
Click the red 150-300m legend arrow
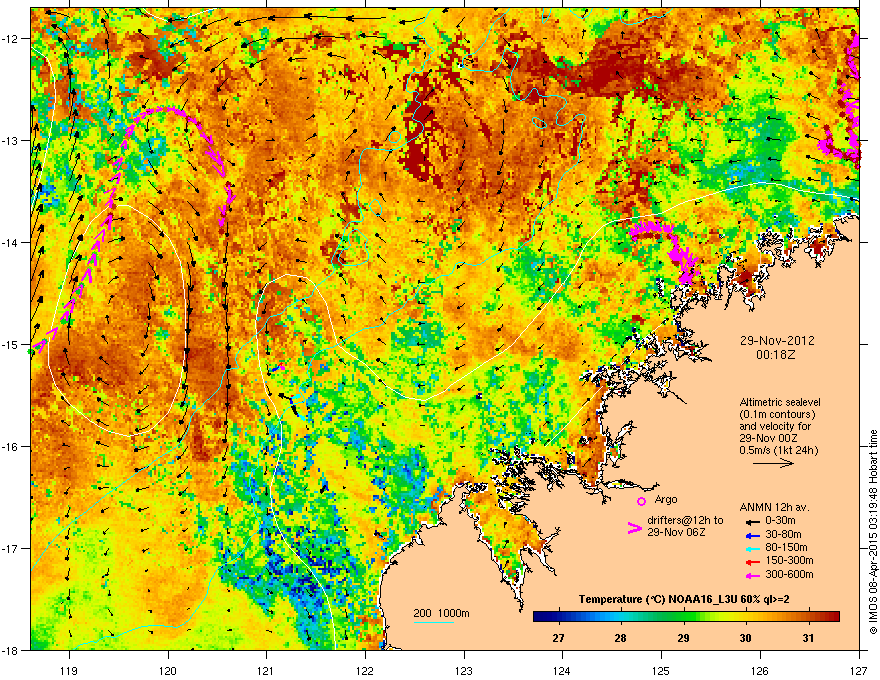coord(752,561)
